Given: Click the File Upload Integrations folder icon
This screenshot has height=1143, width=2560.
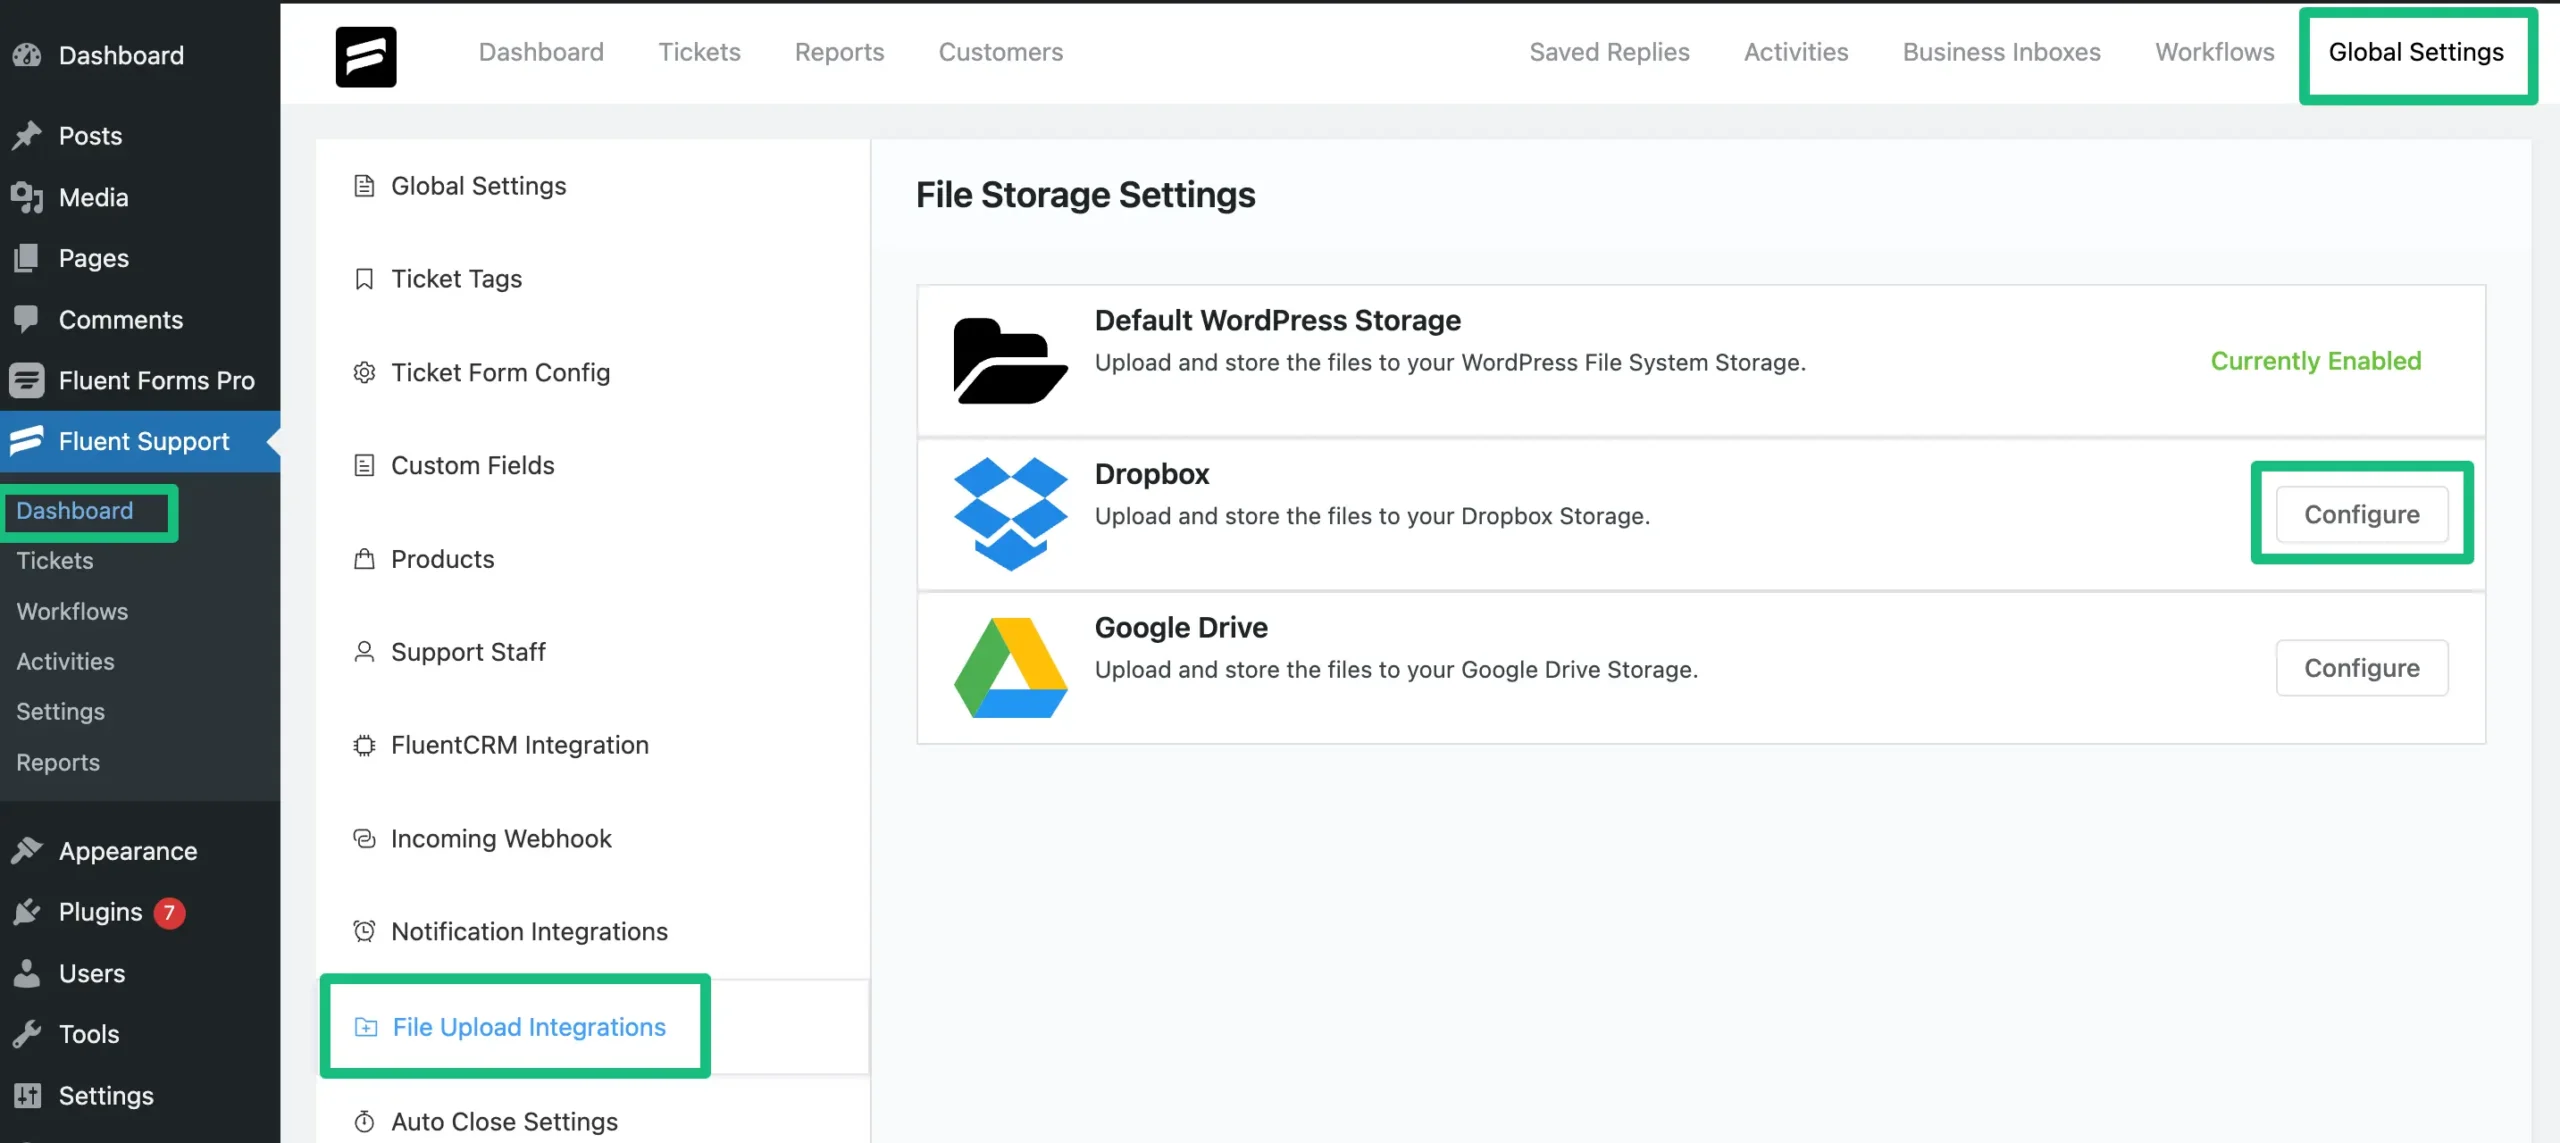Looking at the screenshot, I should 366,1027.
